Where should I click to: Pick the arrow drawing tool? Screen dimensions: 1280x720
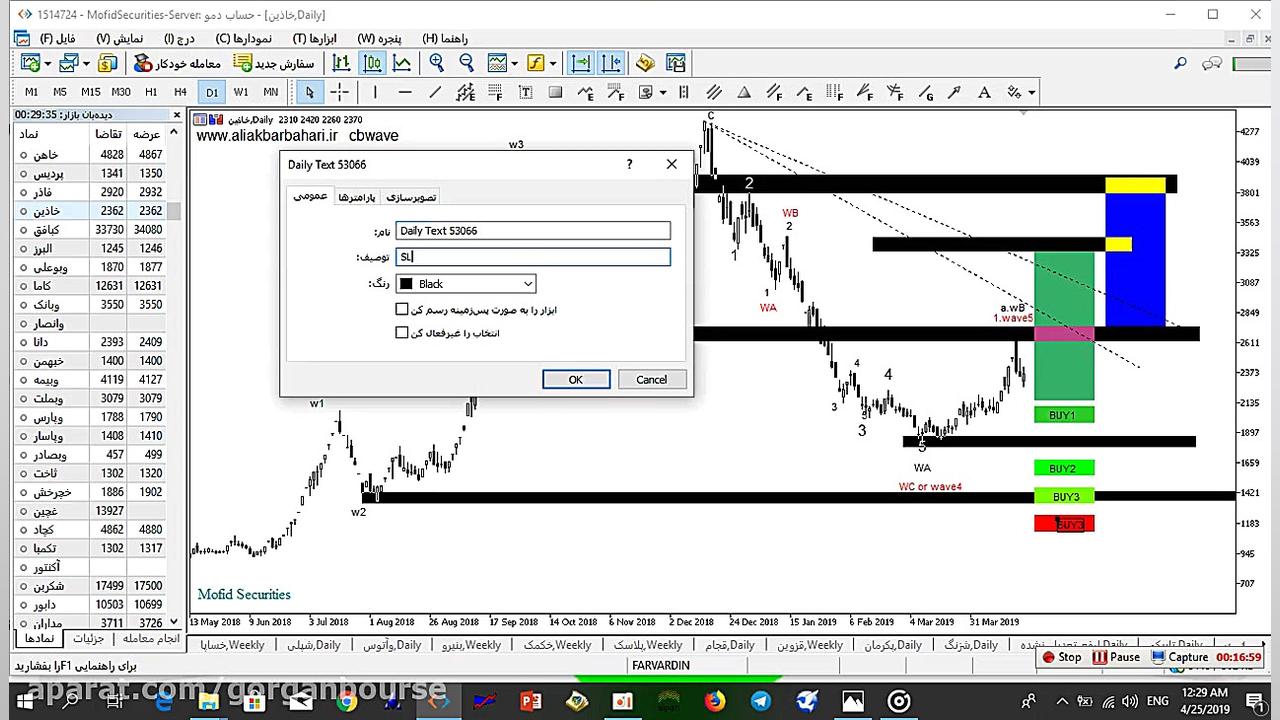[x=954, y=92]
